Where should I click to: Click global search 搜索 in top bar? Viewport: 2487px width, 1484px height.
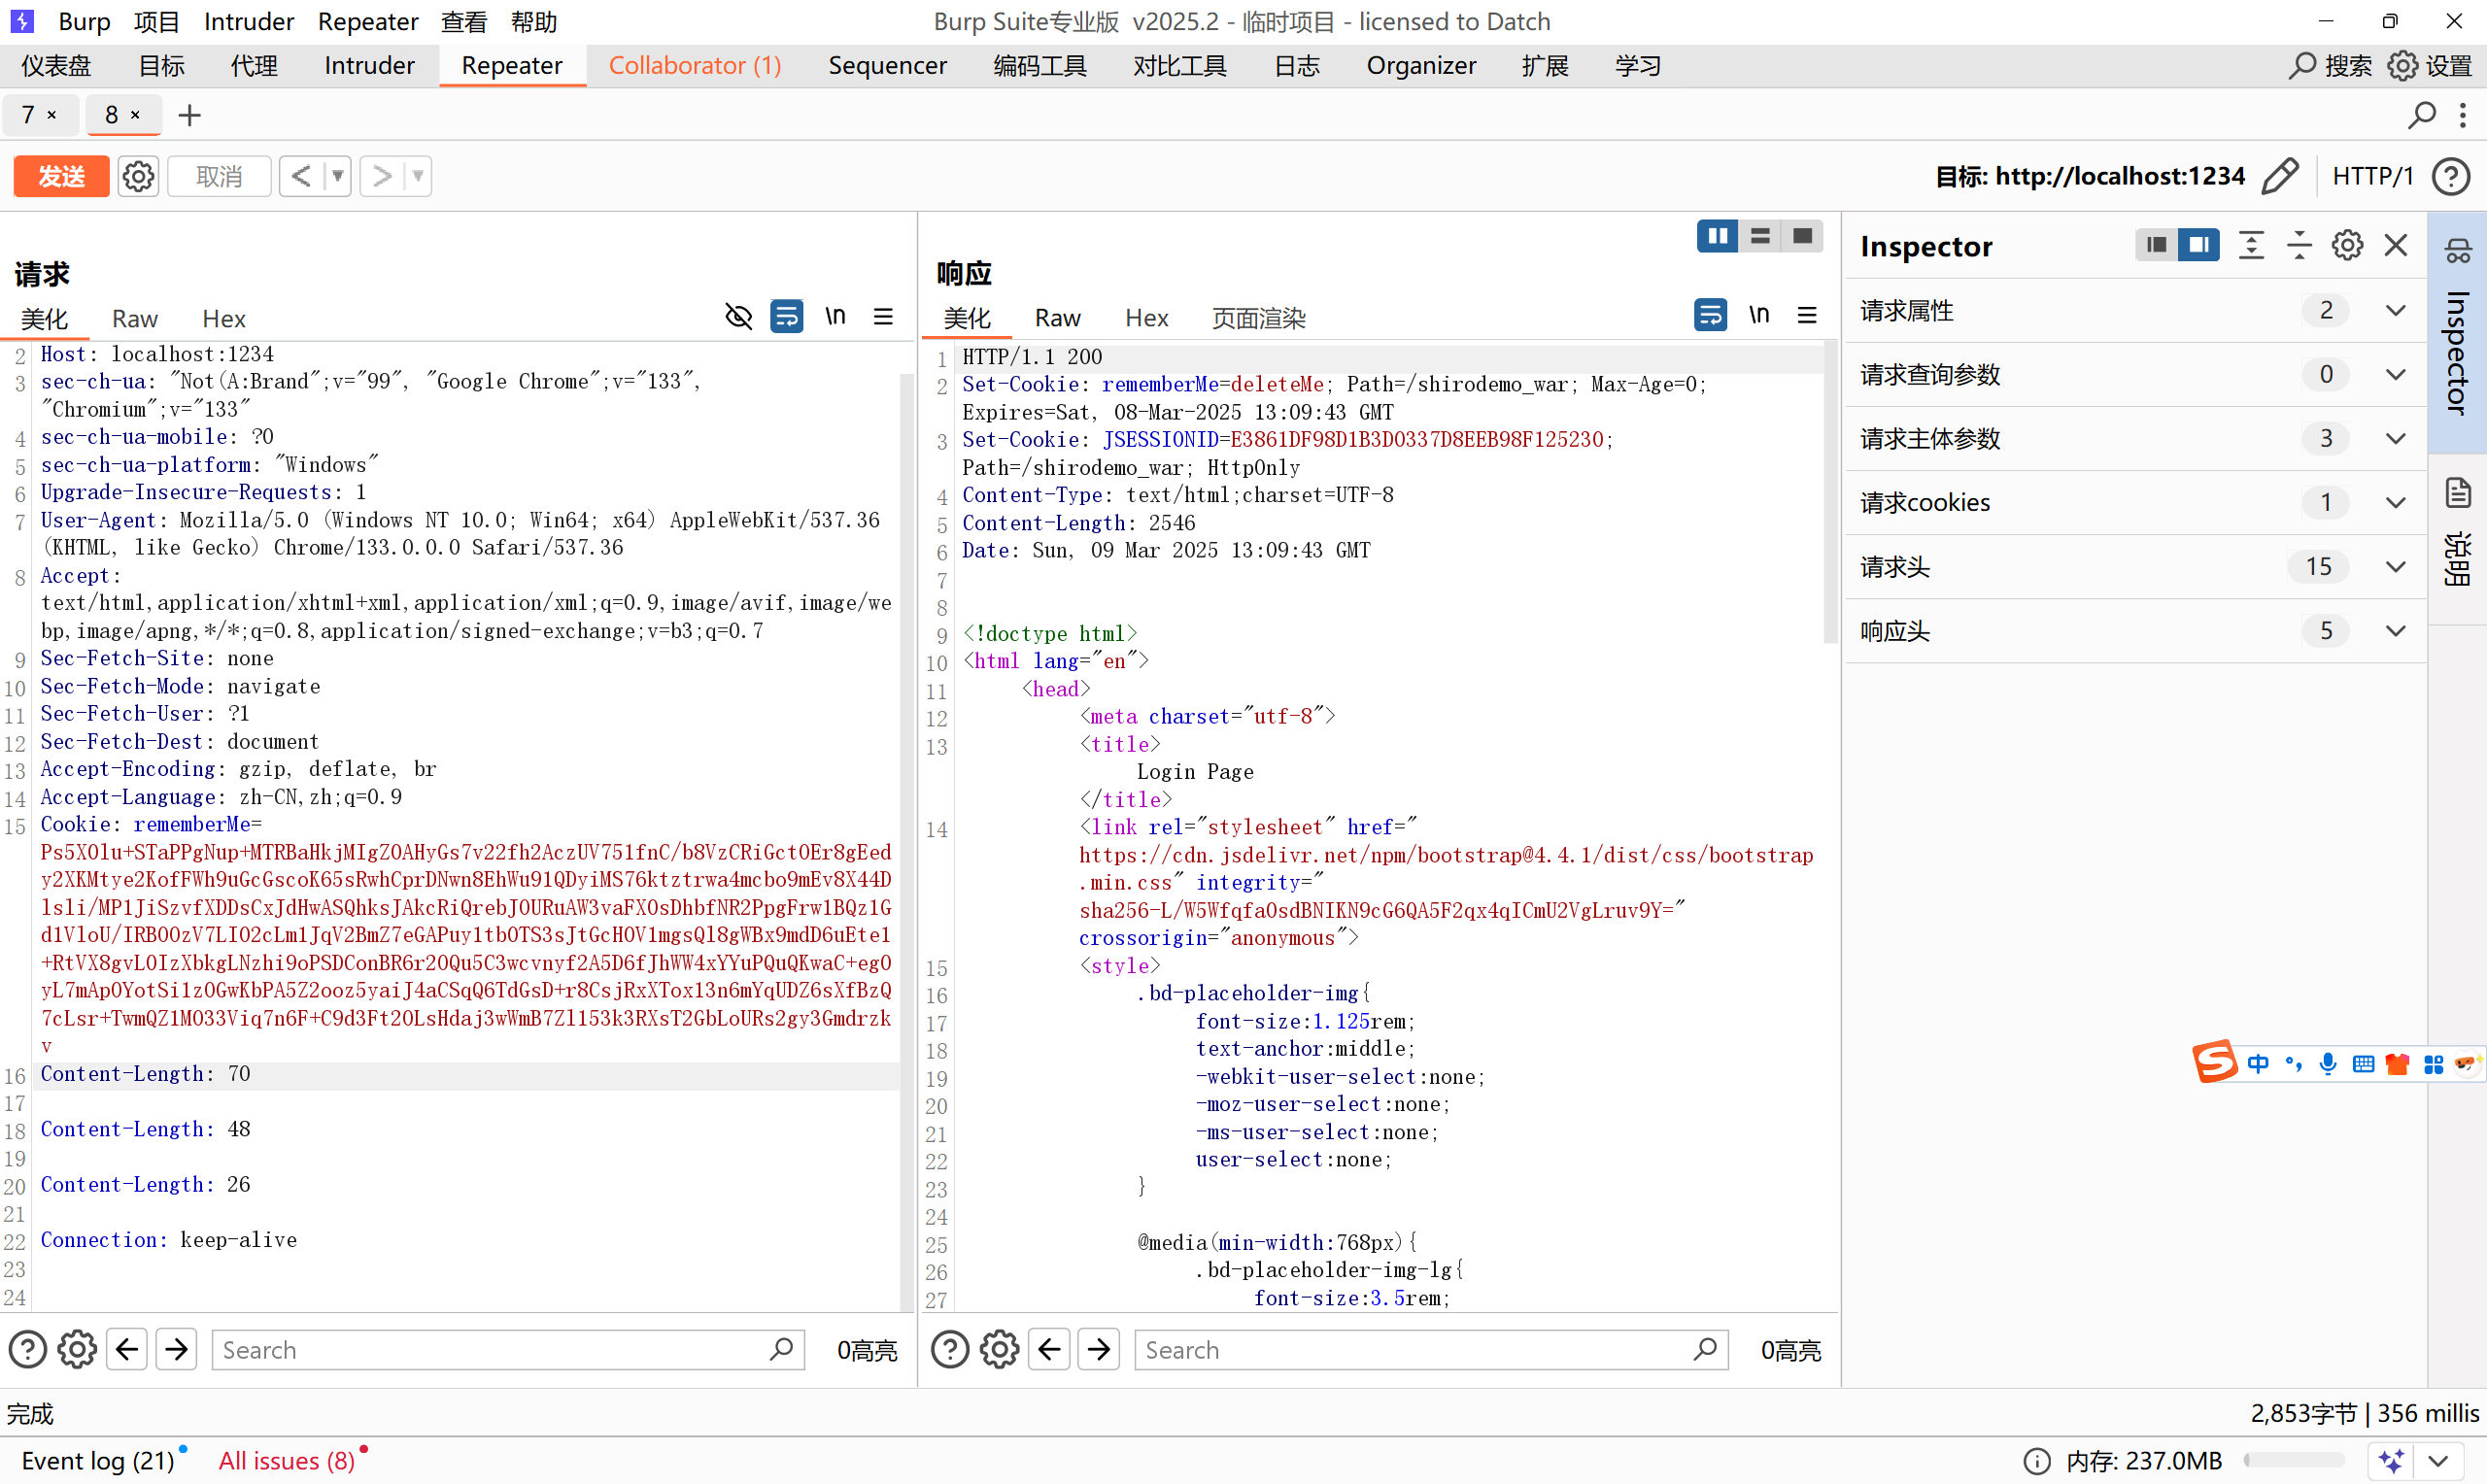[2330, 66]
